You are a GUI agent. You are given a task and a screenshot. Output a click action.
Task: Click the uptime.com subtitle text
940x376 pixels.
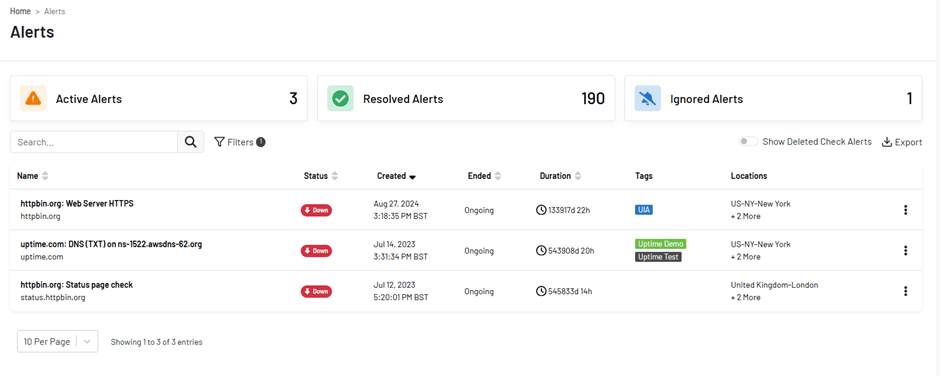(x=41, y=257)
